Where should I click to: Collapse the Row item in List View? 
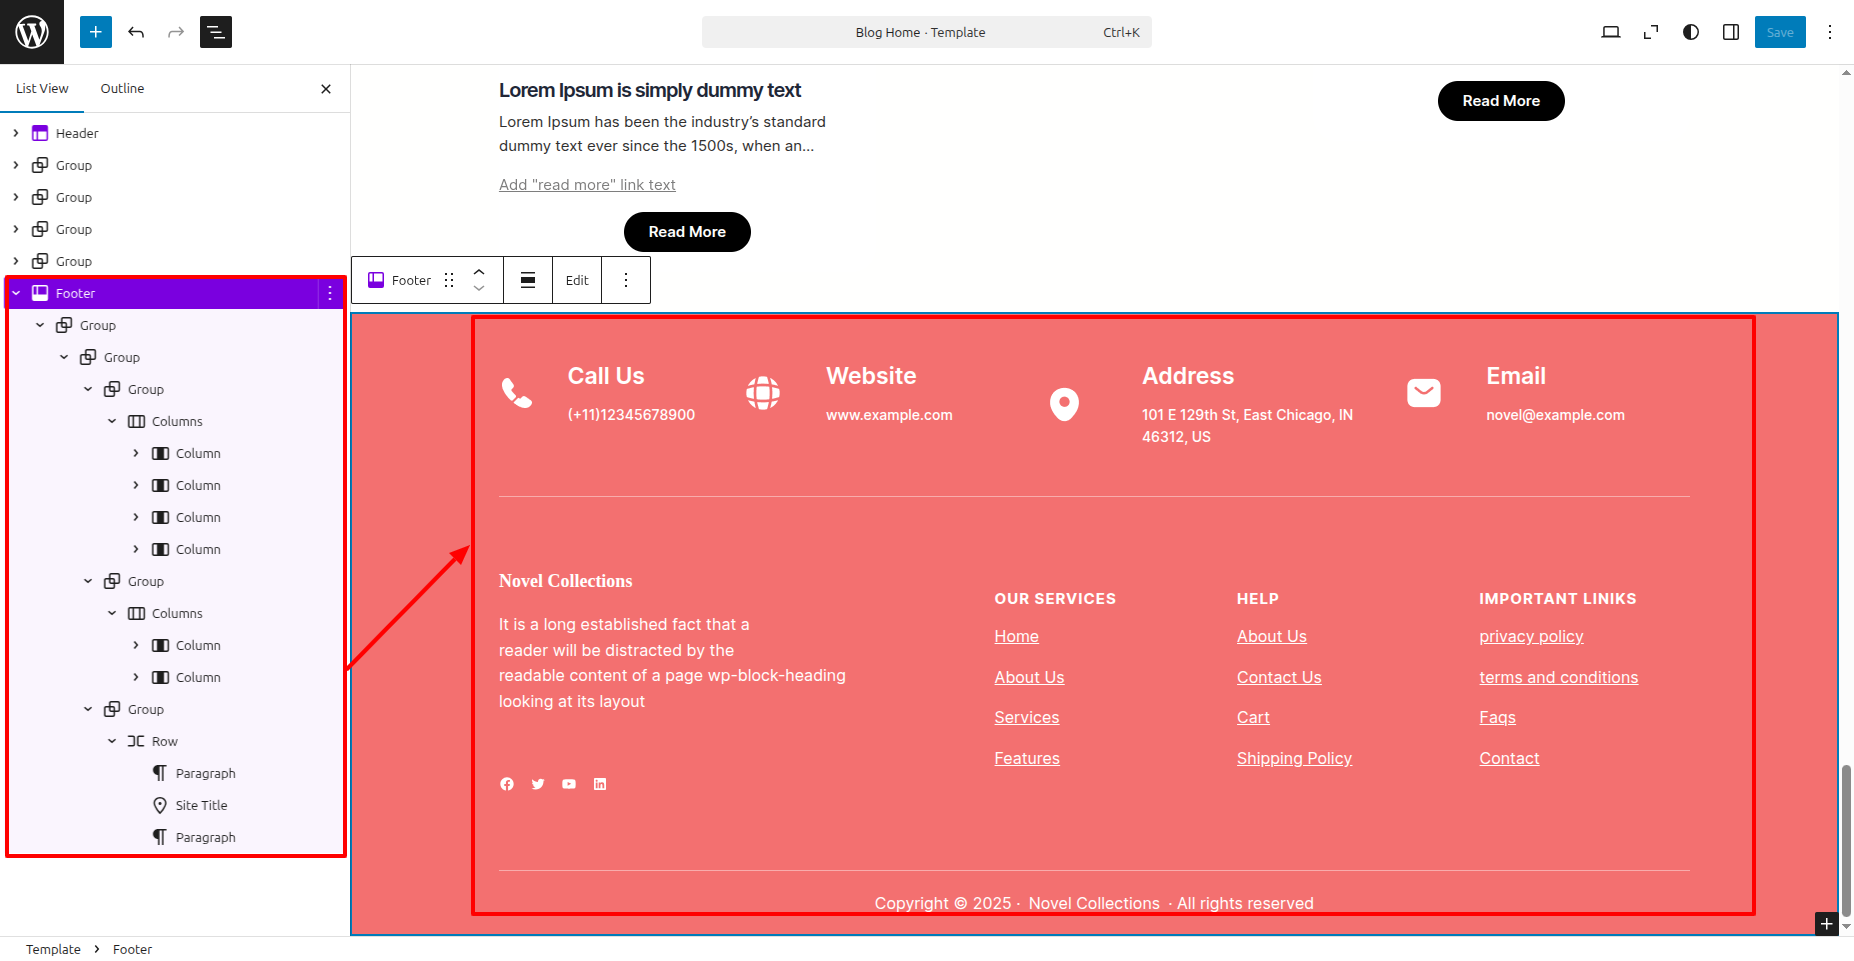(x=112, y=741)
